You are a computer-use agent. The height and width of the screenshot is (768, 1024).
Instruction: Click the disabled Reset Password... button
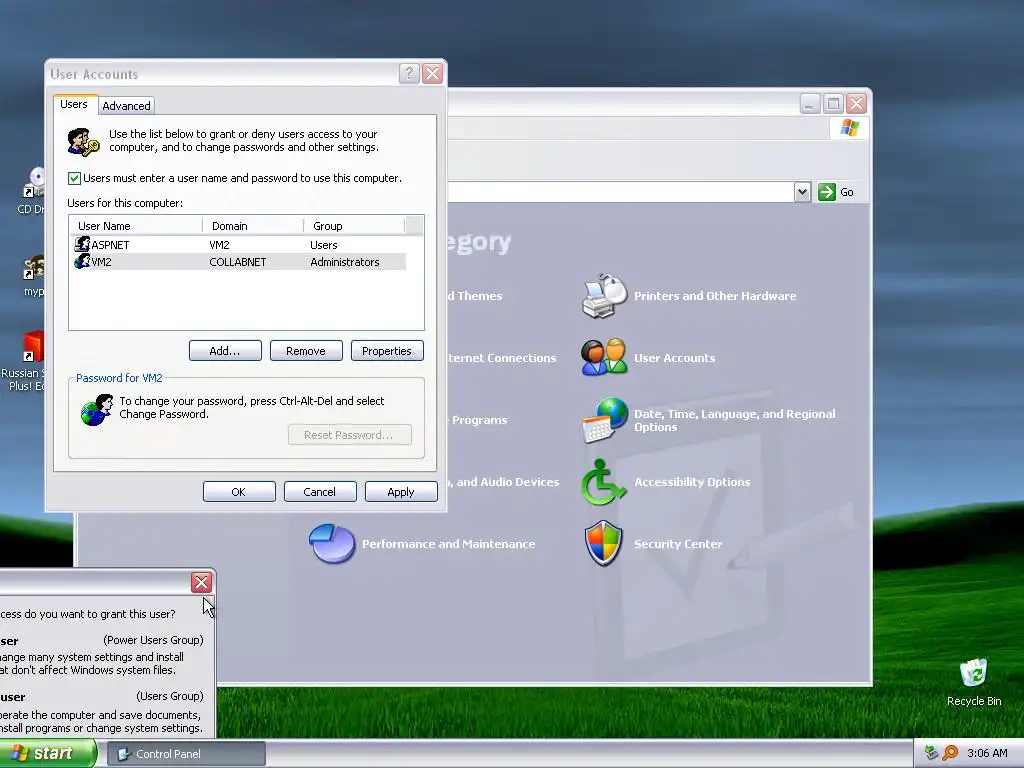click(350, 435)
